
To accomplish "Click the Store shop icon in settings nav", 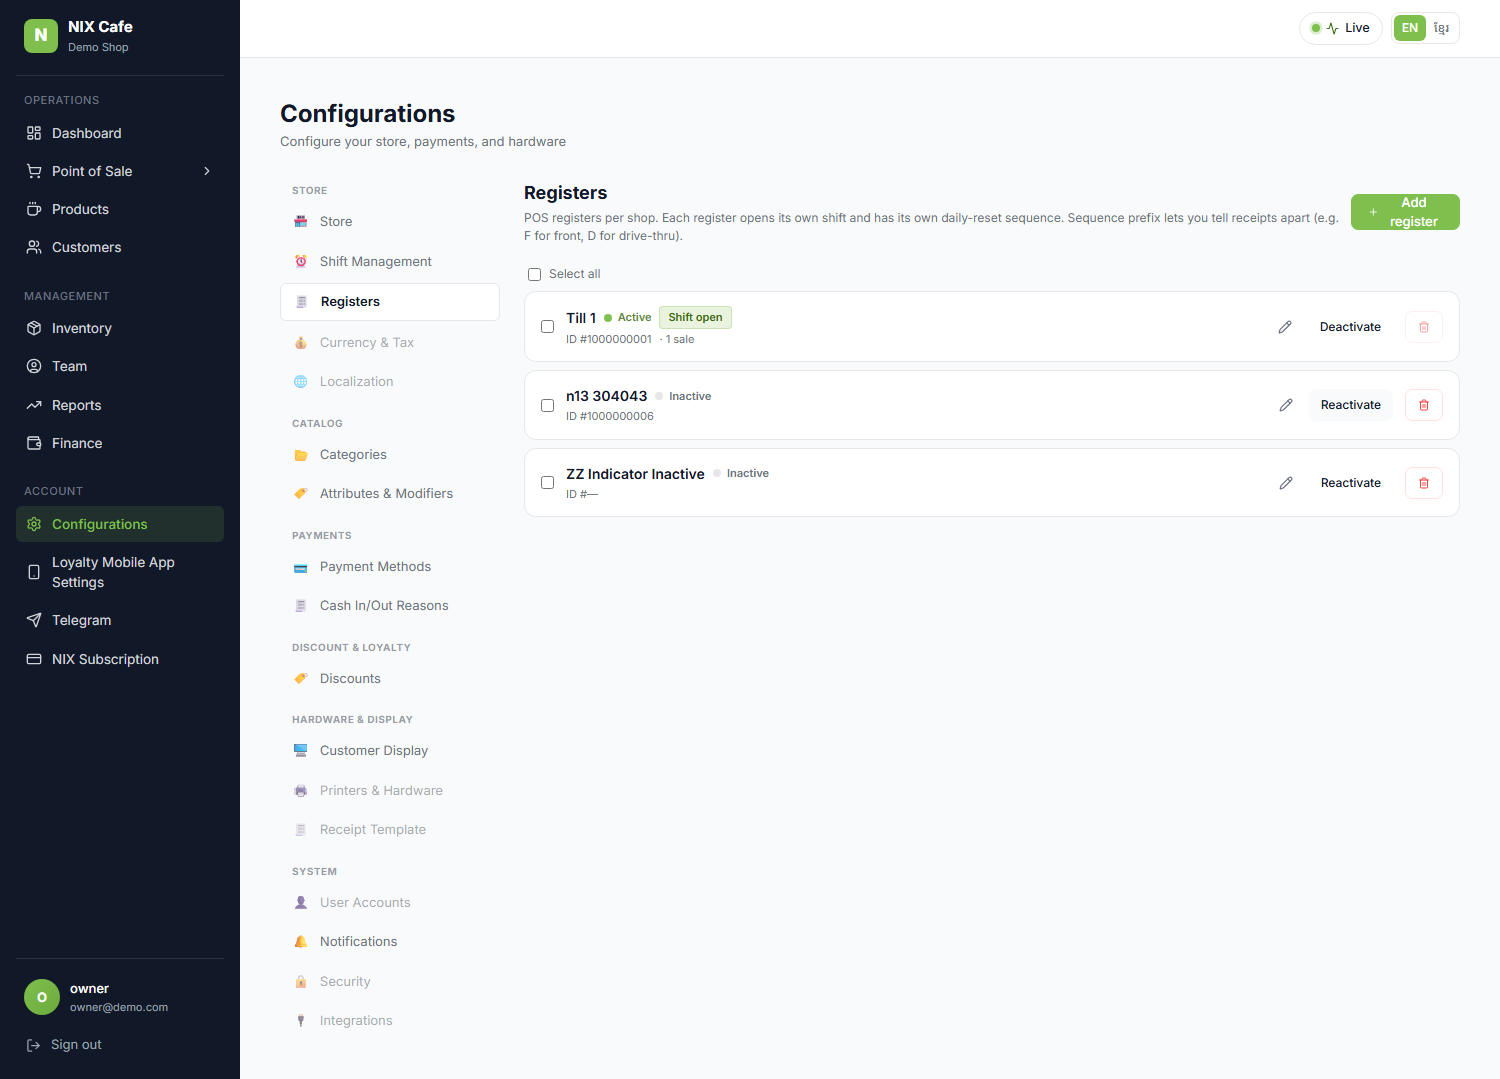I will [301, 222].
